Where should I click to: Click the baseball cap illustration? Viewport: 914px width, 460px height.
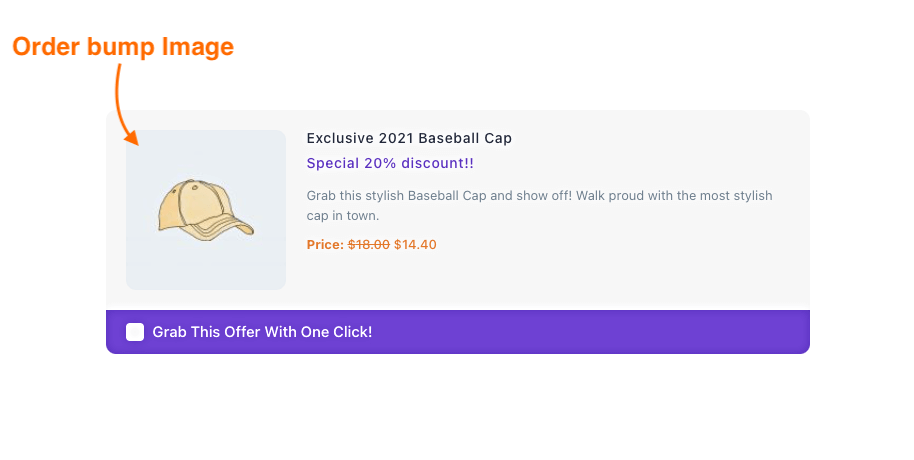click(206, 210)
